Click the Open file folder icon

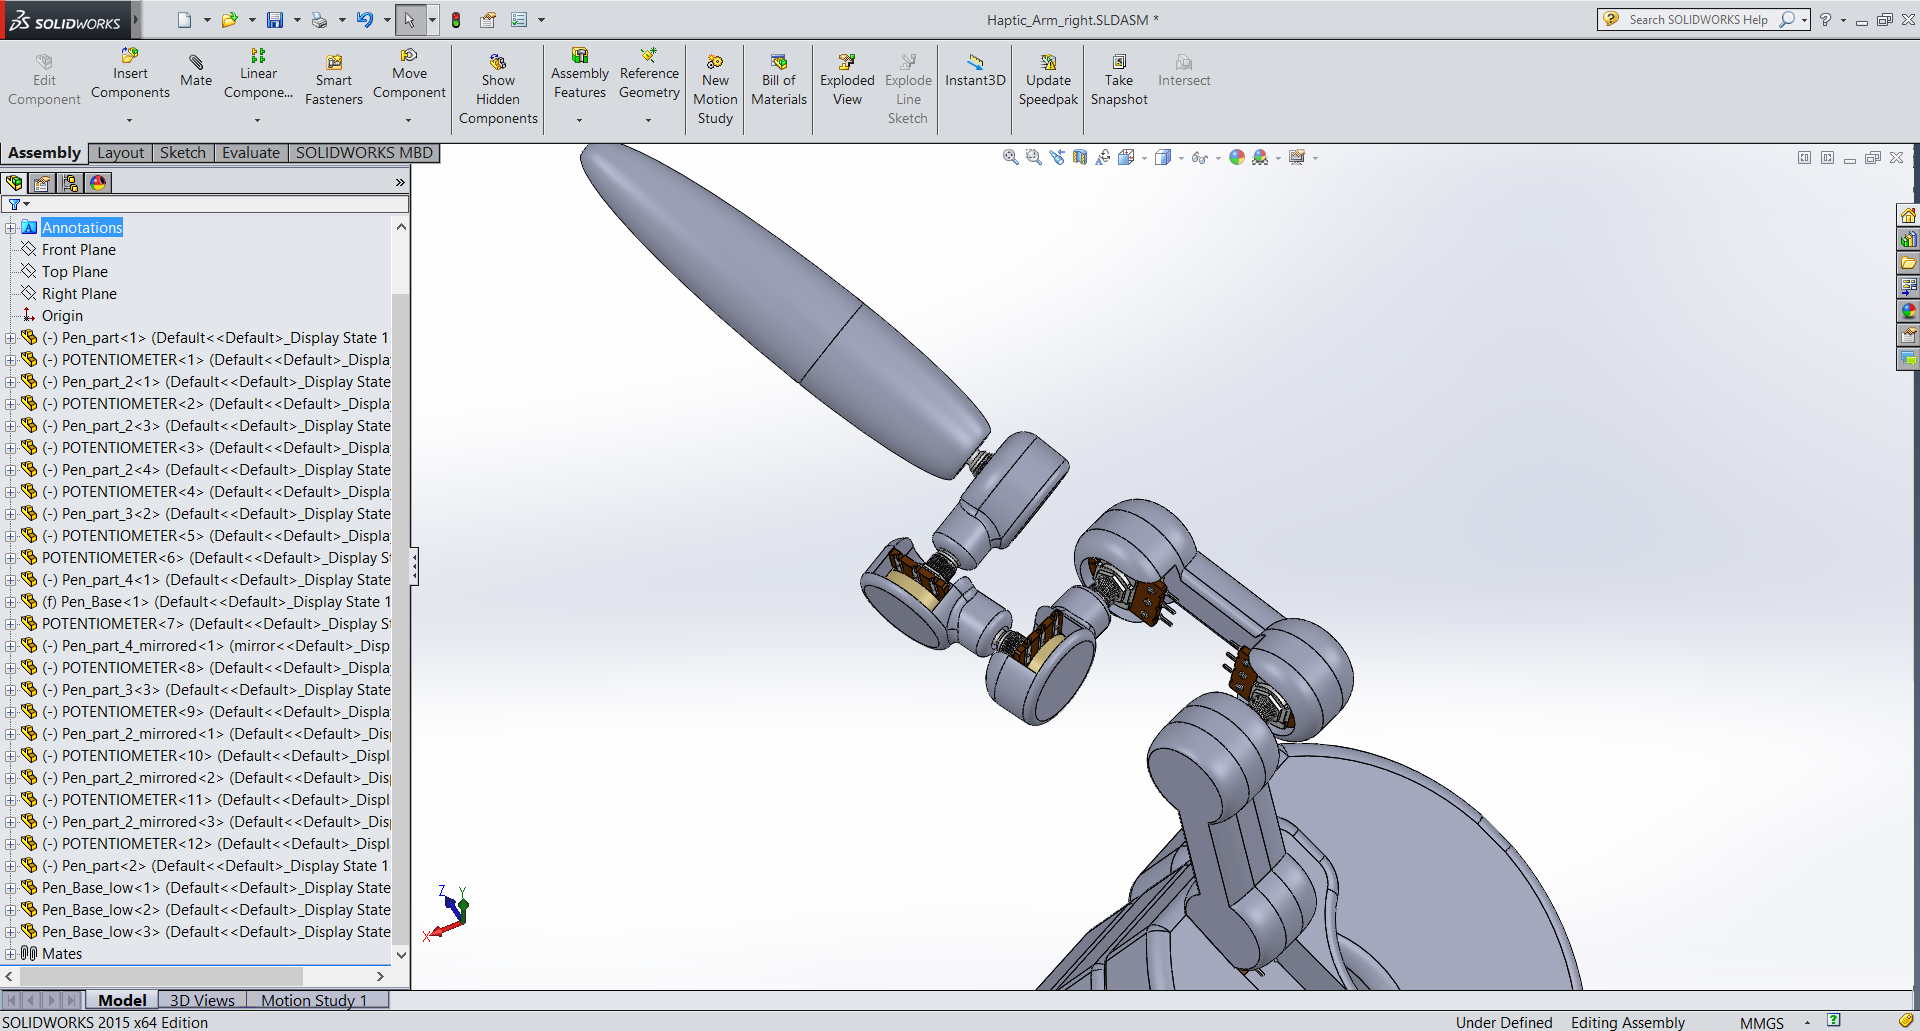click(x=229, y=20)
